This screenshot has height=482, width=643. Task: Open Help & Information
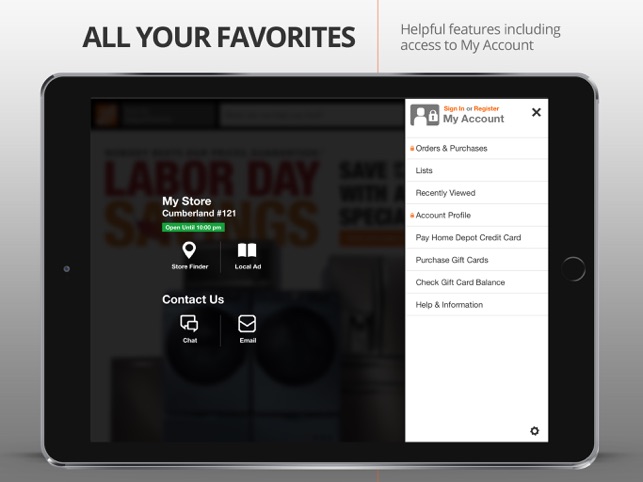pos(477,305)
